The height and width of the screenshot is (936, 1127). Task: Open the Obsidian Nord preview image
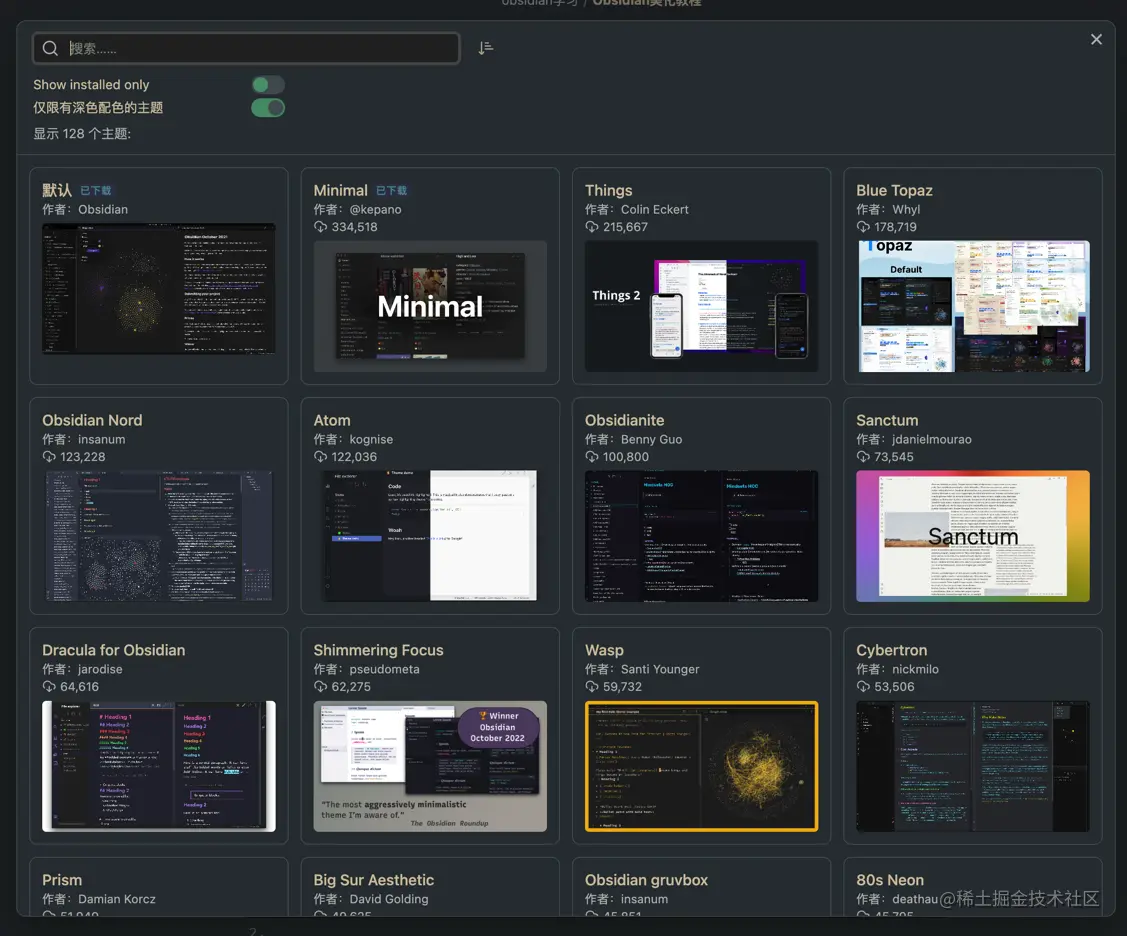(x=159, y=536)
